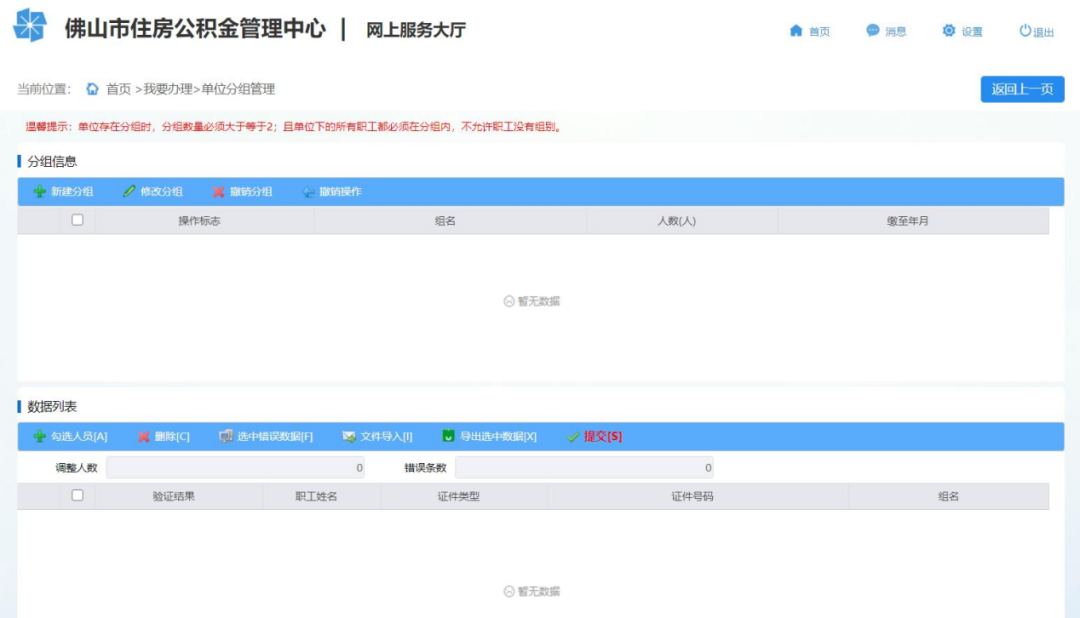Click the 撤销分组 red X icon
Image resolution: width=1080 pixels, height=618 pixels.
[218, 192]
